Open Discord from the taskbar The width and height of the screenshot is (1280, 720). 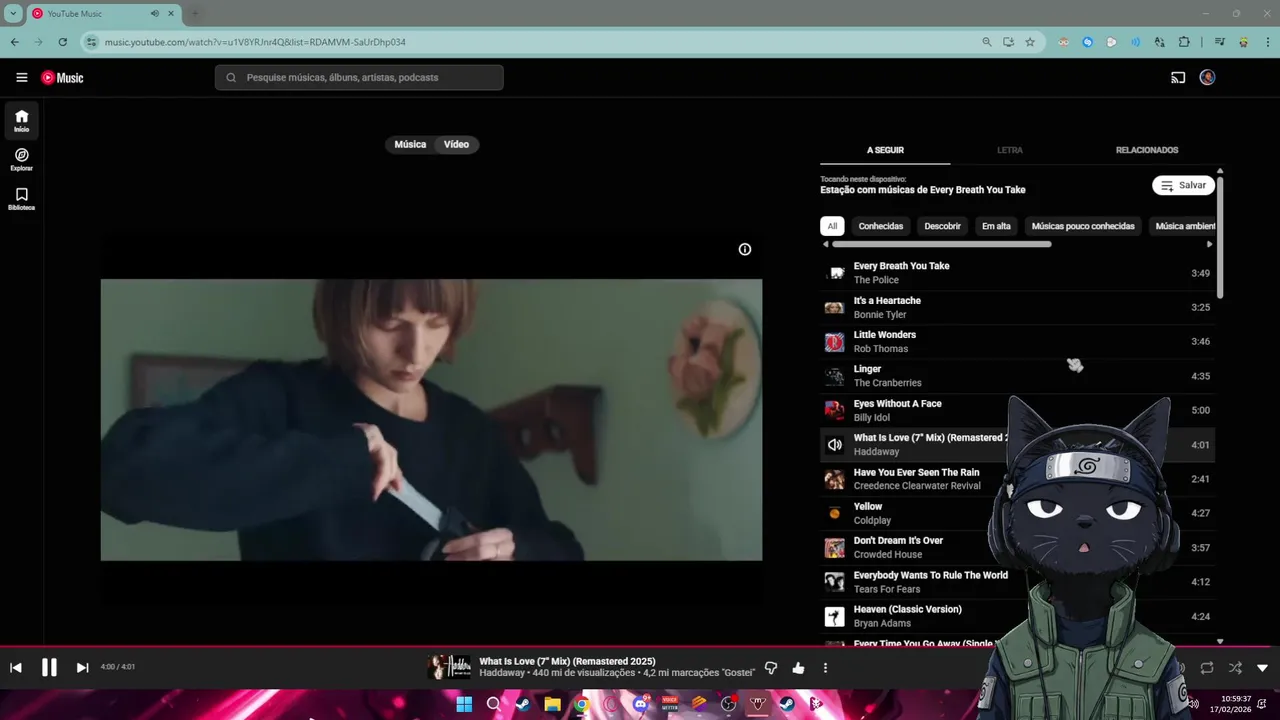(x=640, y=704)
